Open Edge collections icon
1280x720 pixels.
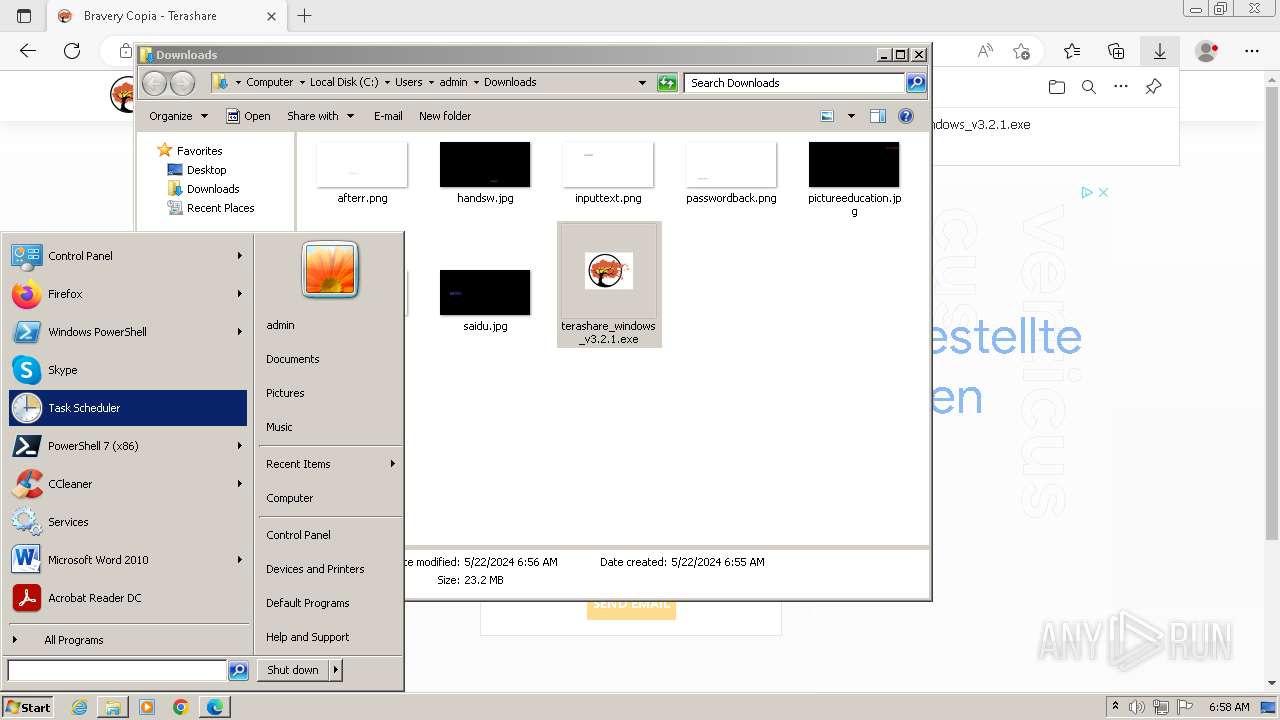click(x=1116, y=51)
